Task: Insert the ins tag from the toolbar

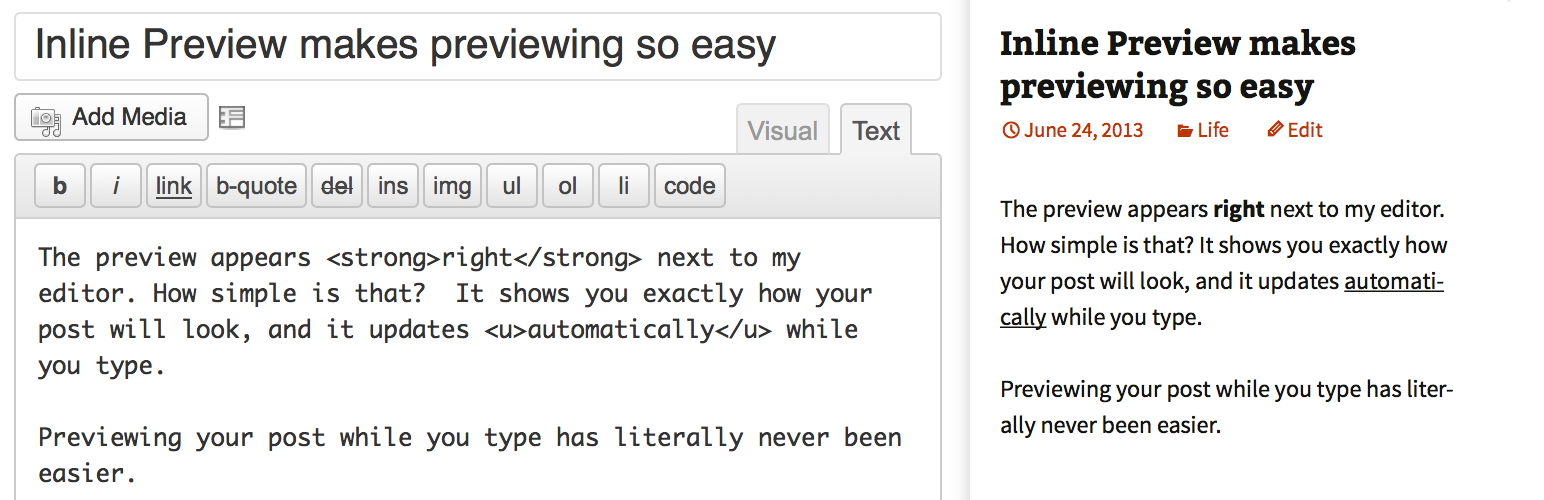Action: (393, 186)
